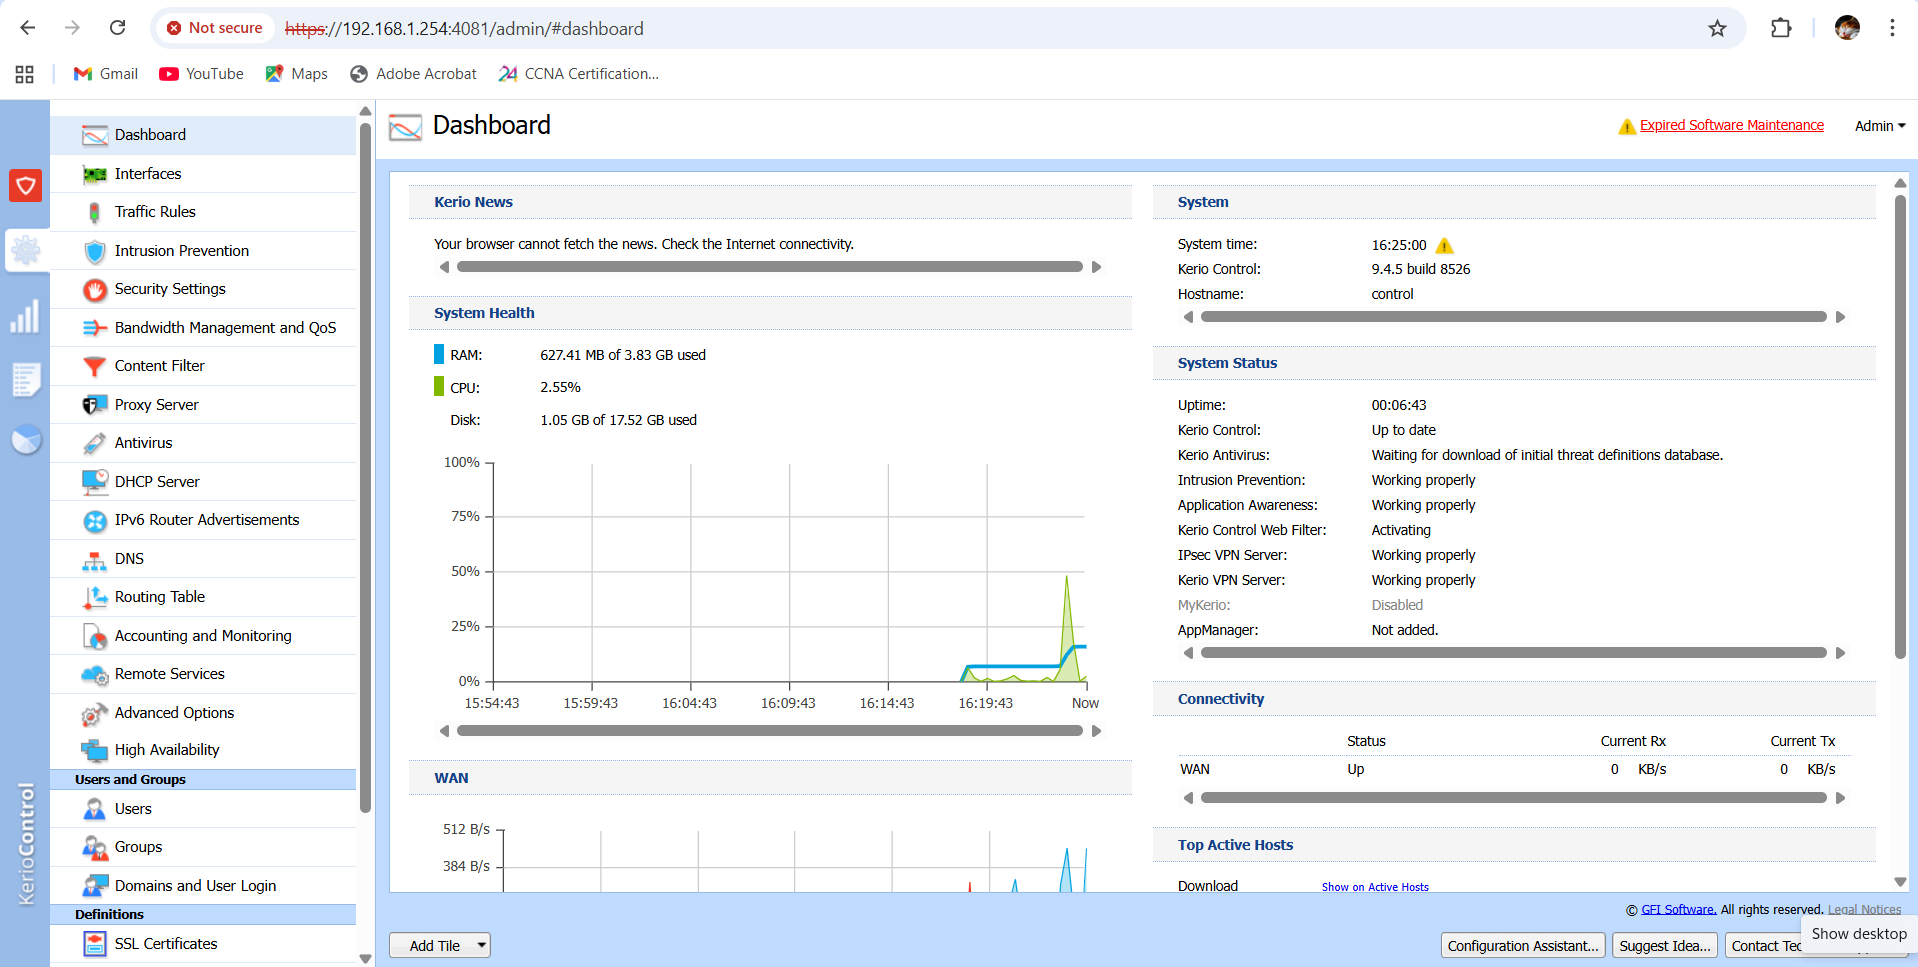Click the status bar-chart icon in left rail
1918x967 pixels.
25,317
